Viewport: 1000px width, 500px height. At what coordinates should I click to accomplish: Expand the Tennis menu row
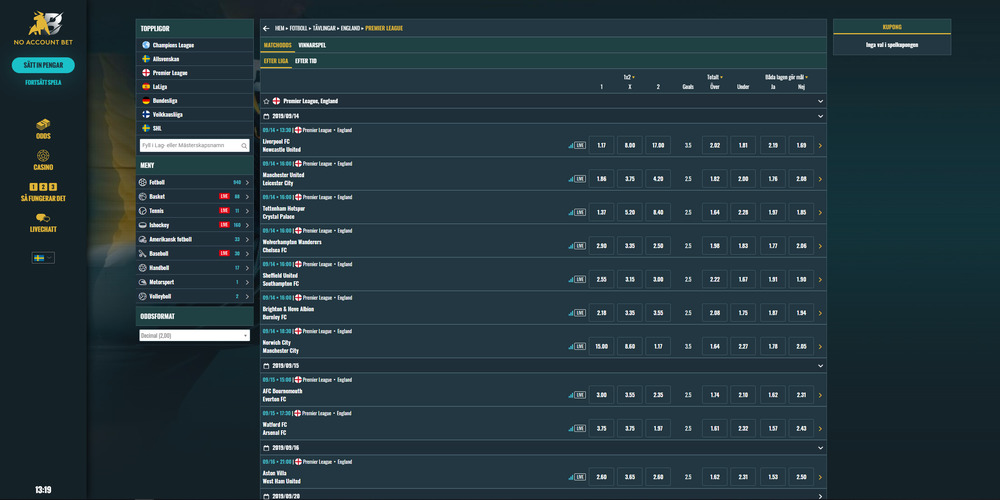click(195, 210)
